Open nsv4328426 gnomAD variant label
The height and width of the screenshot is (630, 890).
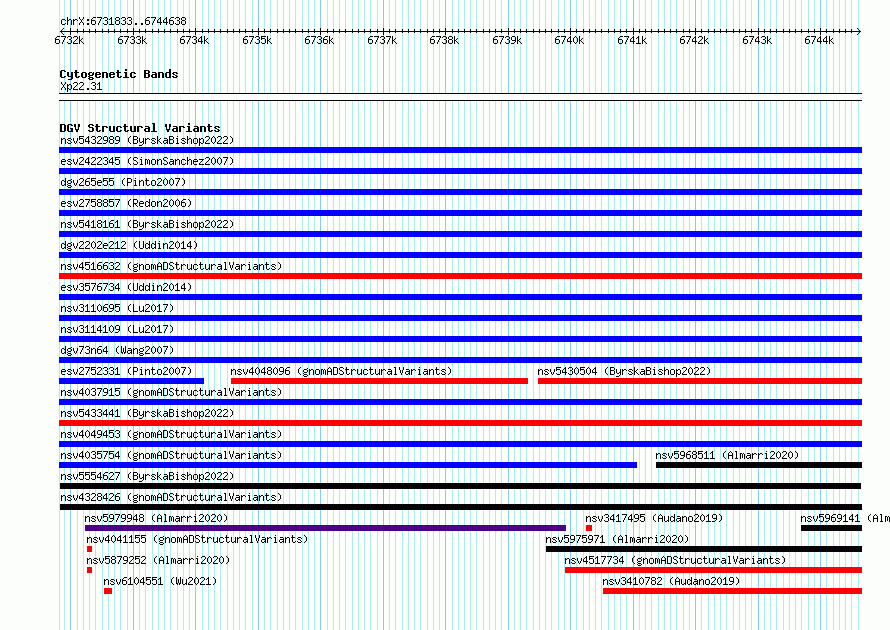(x=171, y=497)
